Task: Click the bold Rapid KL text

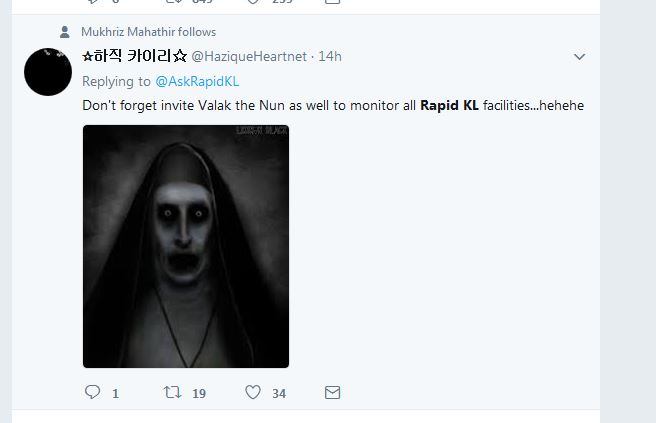Action: coord(449,104)
